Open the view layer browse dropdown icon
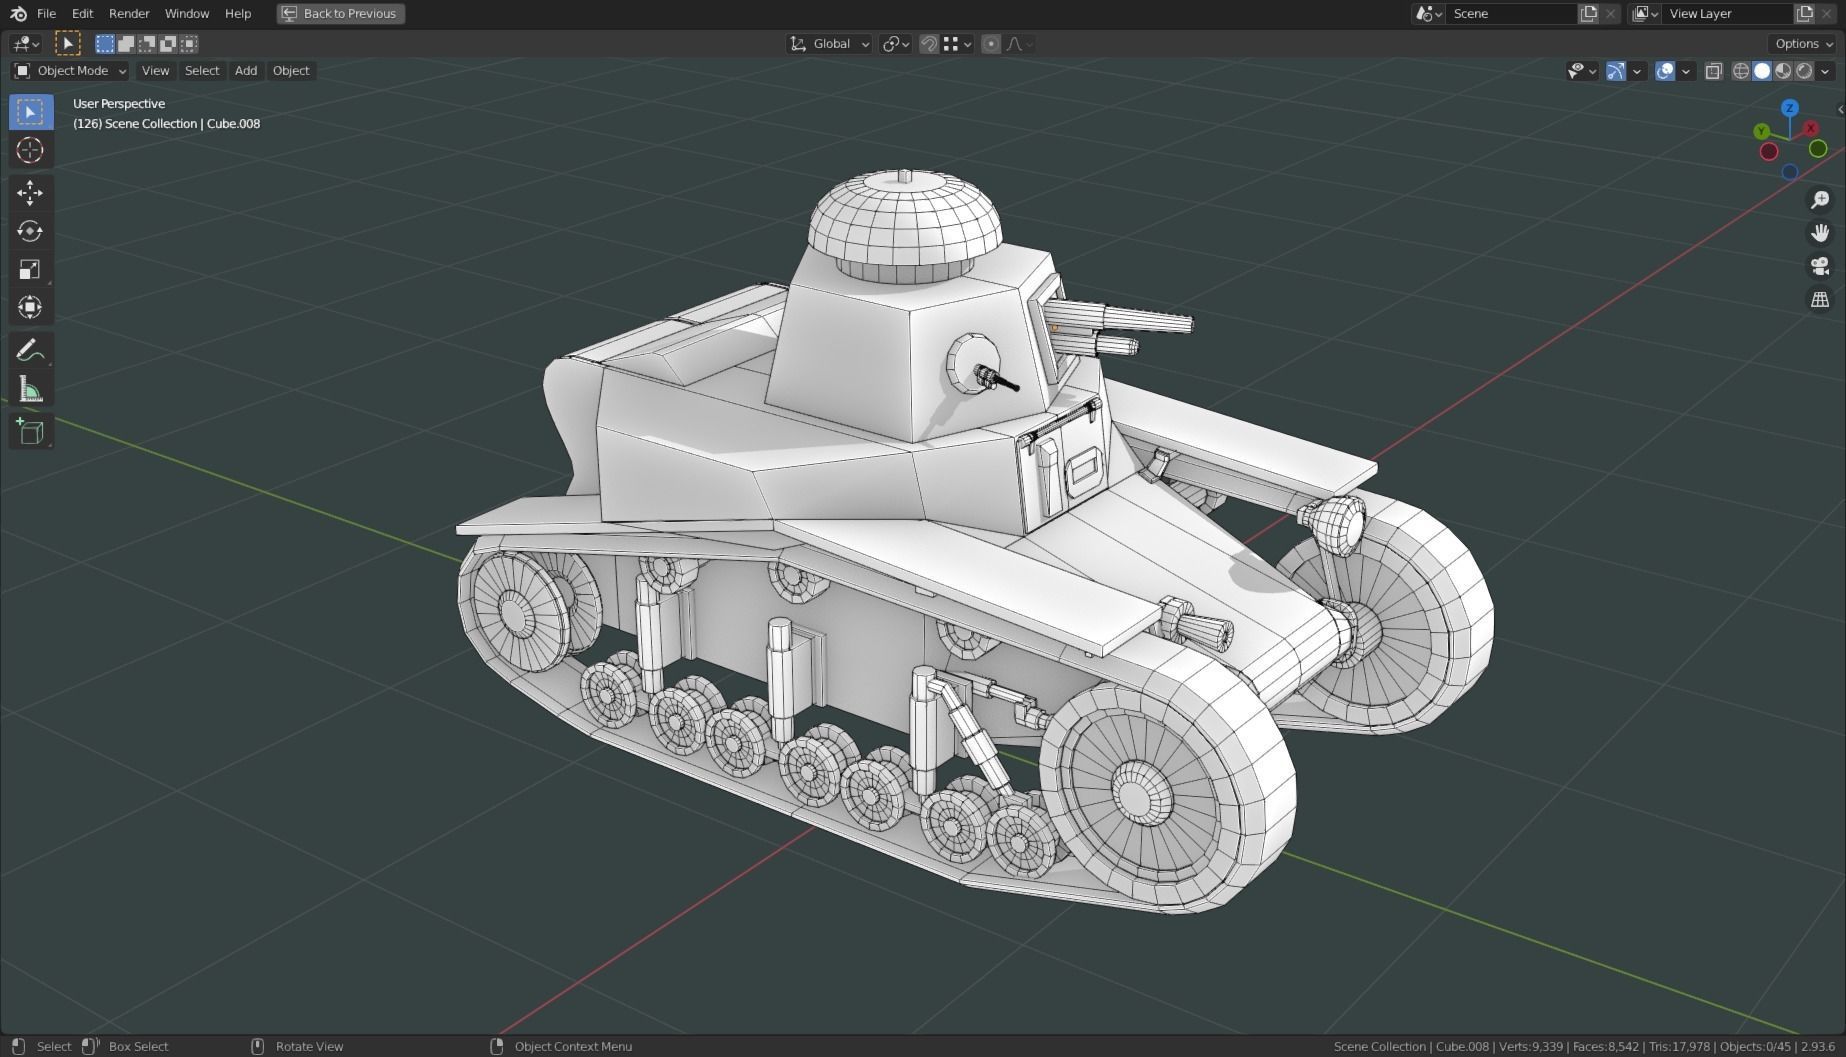Viewport: 1846px width, 1057px height. (1644, 14)
